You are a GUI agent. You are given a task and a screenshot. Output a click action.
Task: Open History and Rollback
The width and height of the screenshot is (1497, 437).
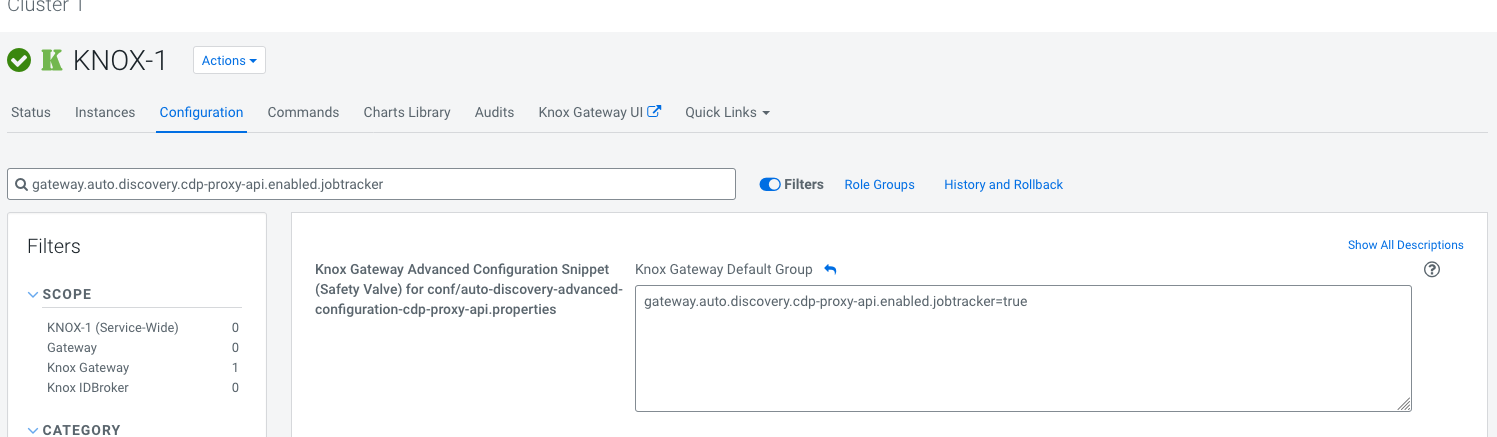pos(1004,185)
